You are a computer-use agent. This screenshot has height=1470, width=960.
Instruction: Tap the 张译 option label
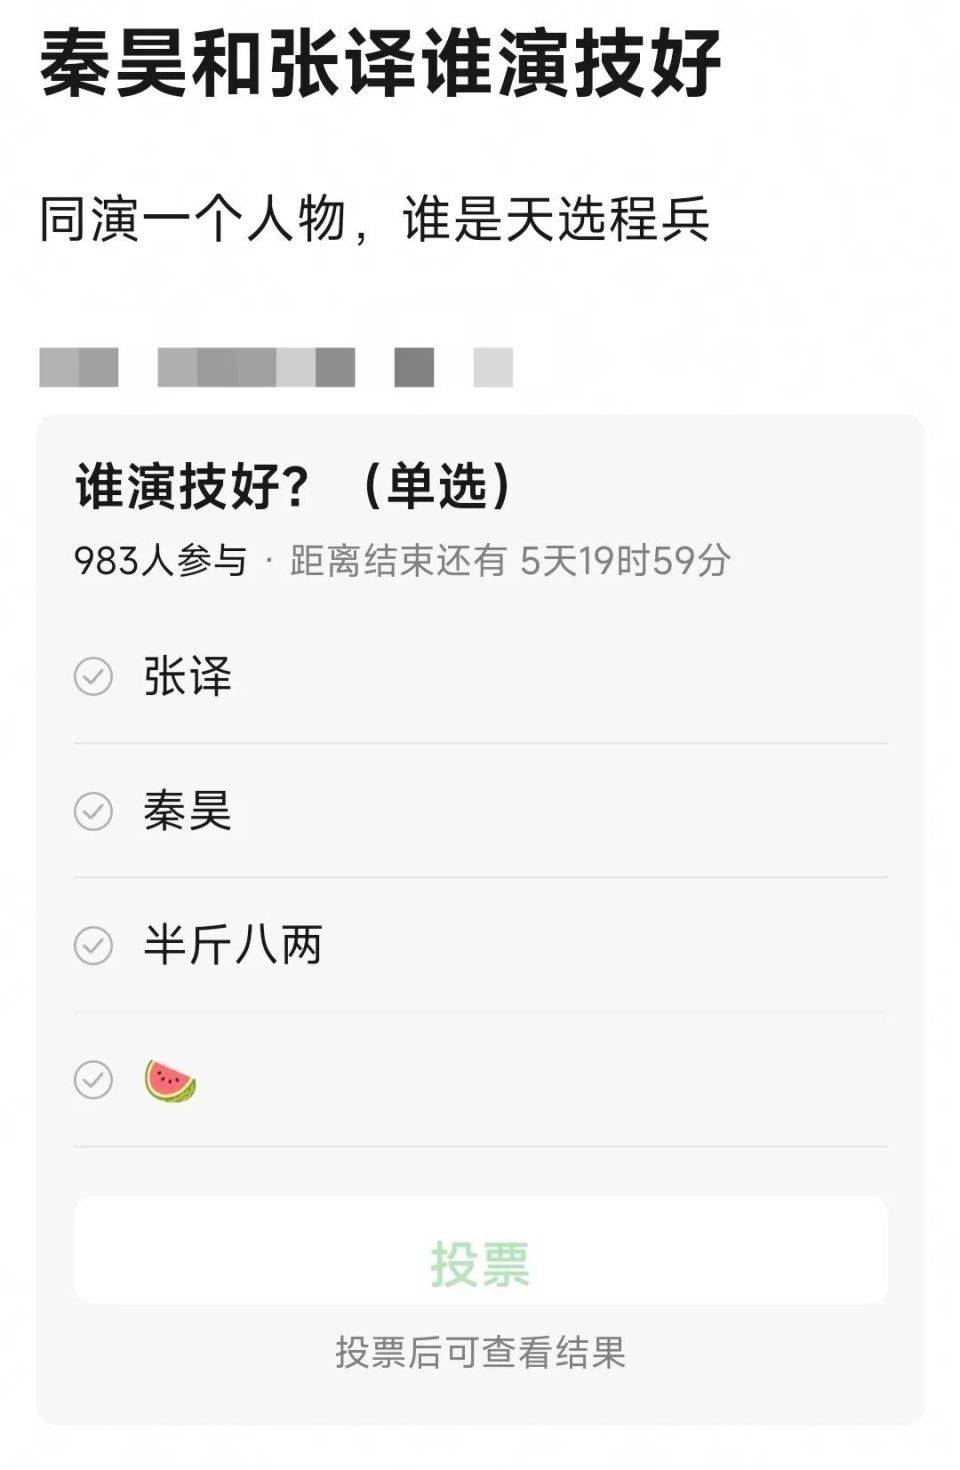tap(187, 677)
